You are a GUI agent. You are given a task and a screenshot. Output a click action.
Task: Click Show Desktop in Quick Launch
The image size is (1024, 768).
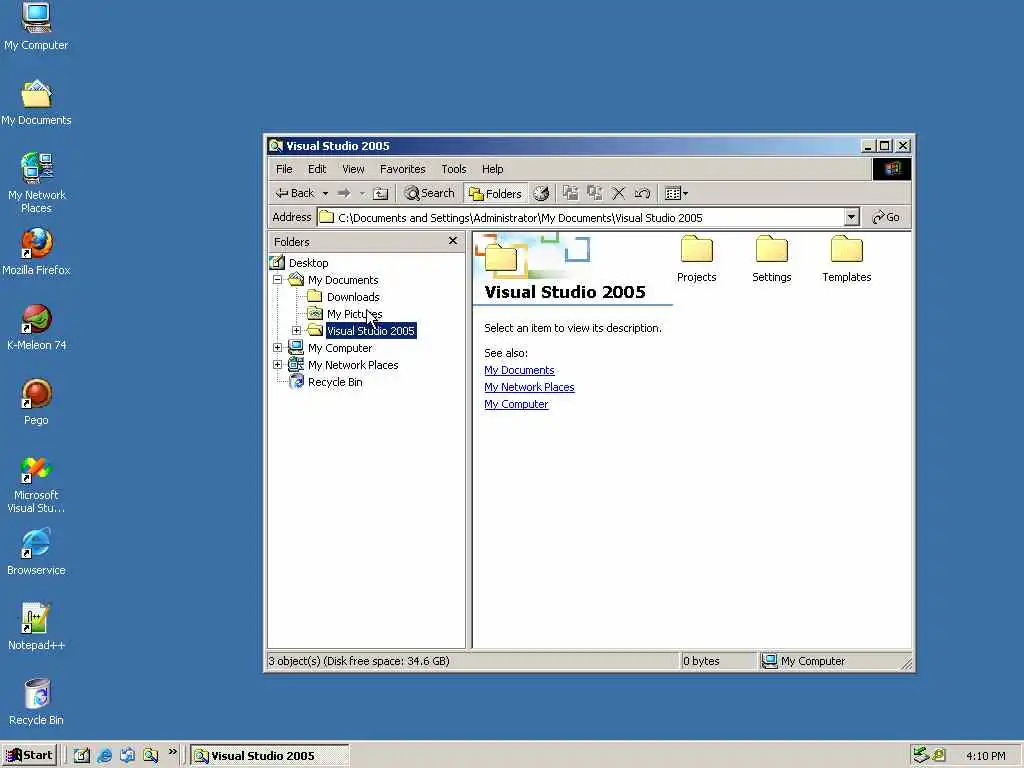coord(81,756)
